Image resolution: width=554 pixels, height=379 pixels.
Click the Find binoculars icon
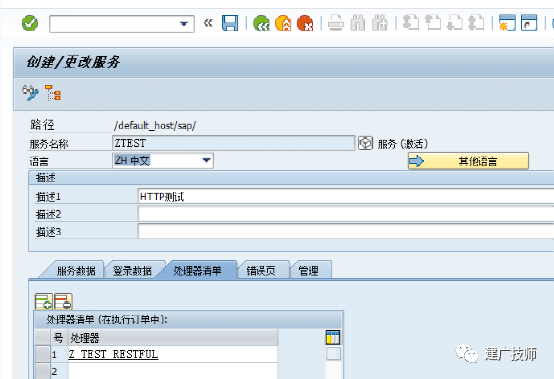coord(358,23)
